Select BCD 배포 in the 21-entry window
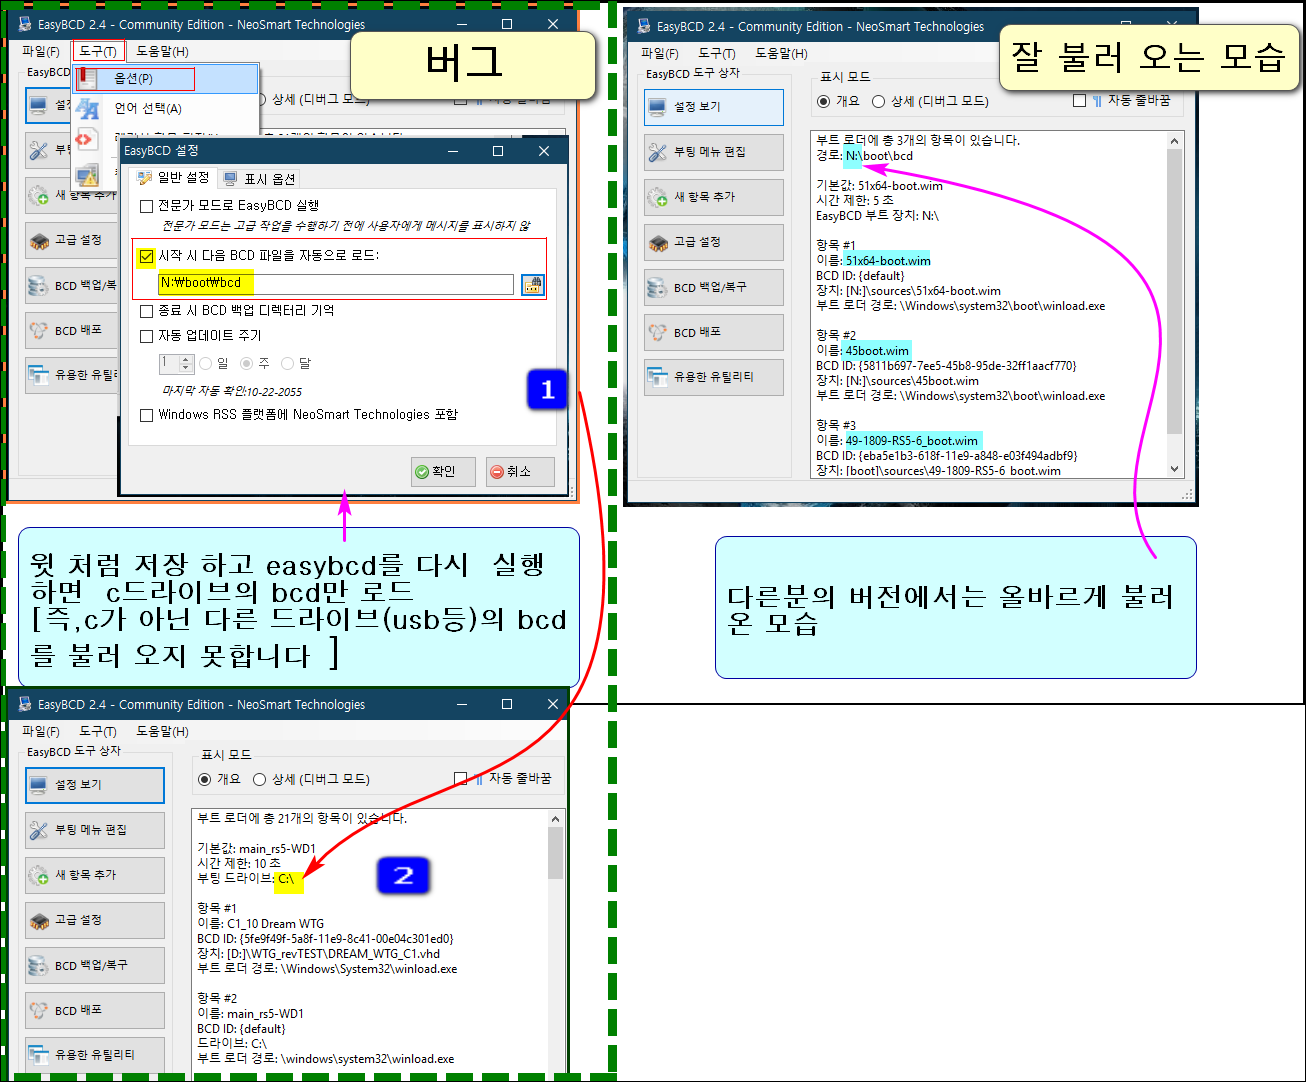The height and width of the screenshot is (1082, 1306). pos(95,1010)
